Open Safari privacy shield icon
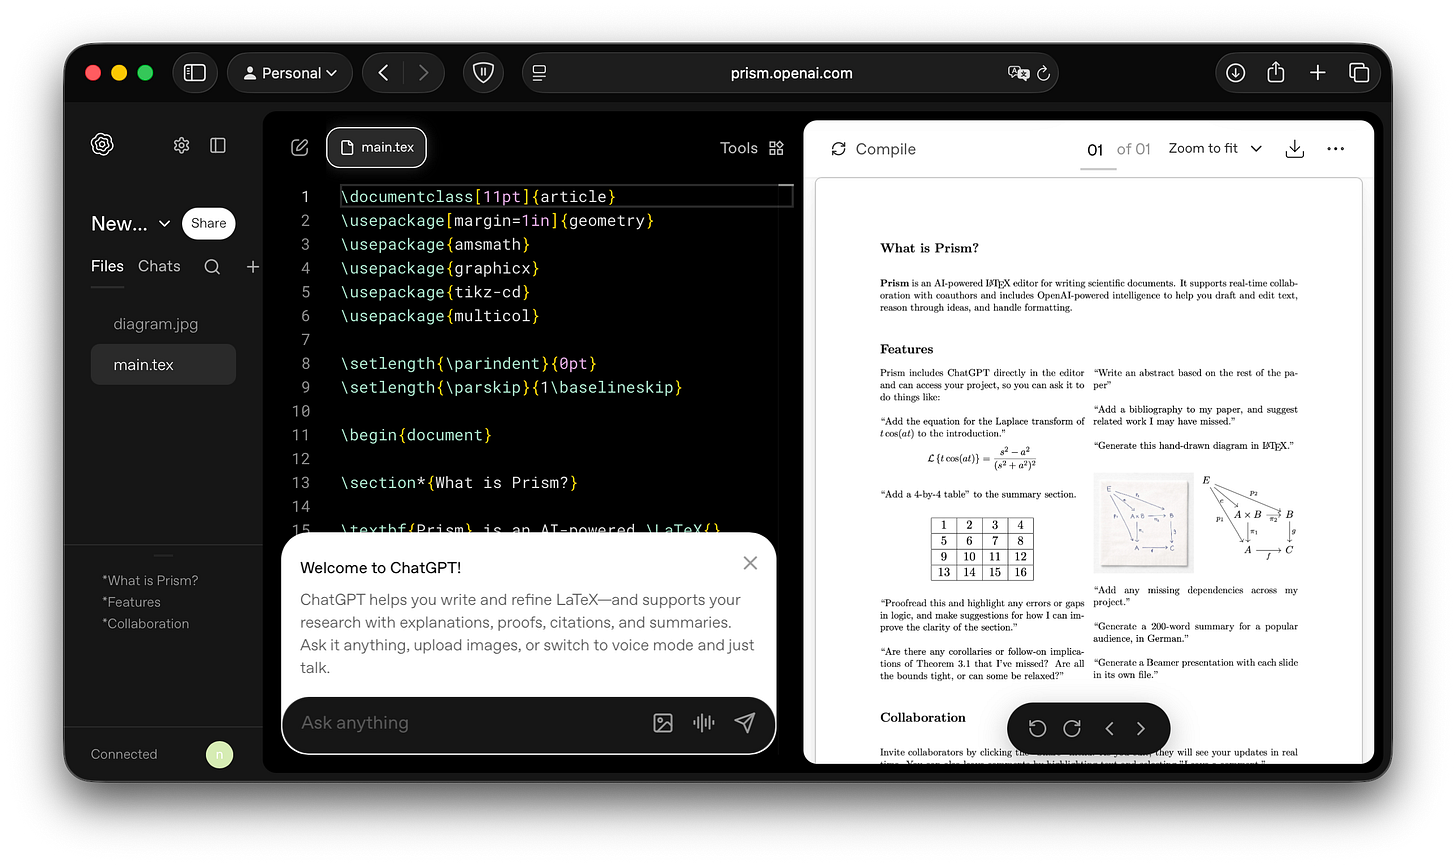Image resolution: width=1456 pixels, height=866 pixels. [483, 73]
